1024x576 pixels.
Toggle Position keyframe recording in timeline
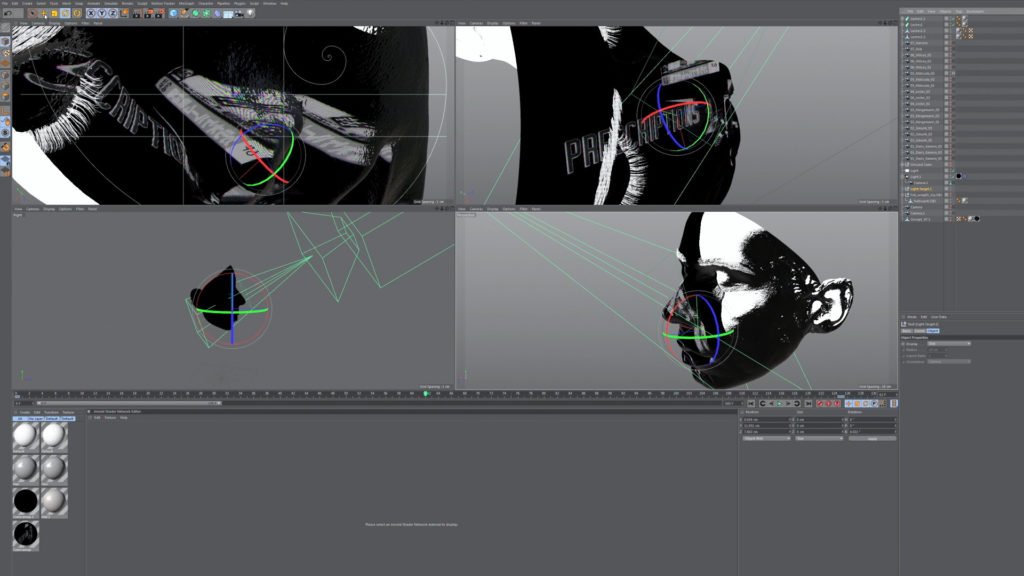pos(849,404)
